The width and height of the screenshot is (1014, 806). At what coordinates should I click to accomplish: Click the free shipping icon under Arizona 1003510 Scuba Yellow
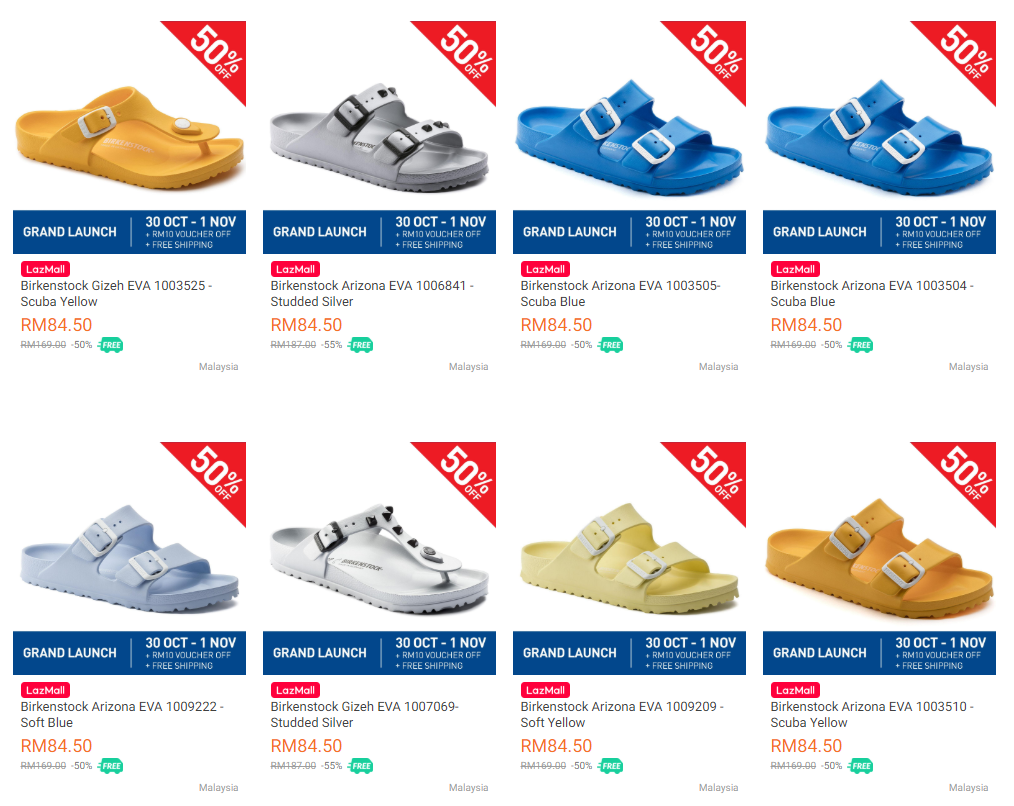click(861, 766)
